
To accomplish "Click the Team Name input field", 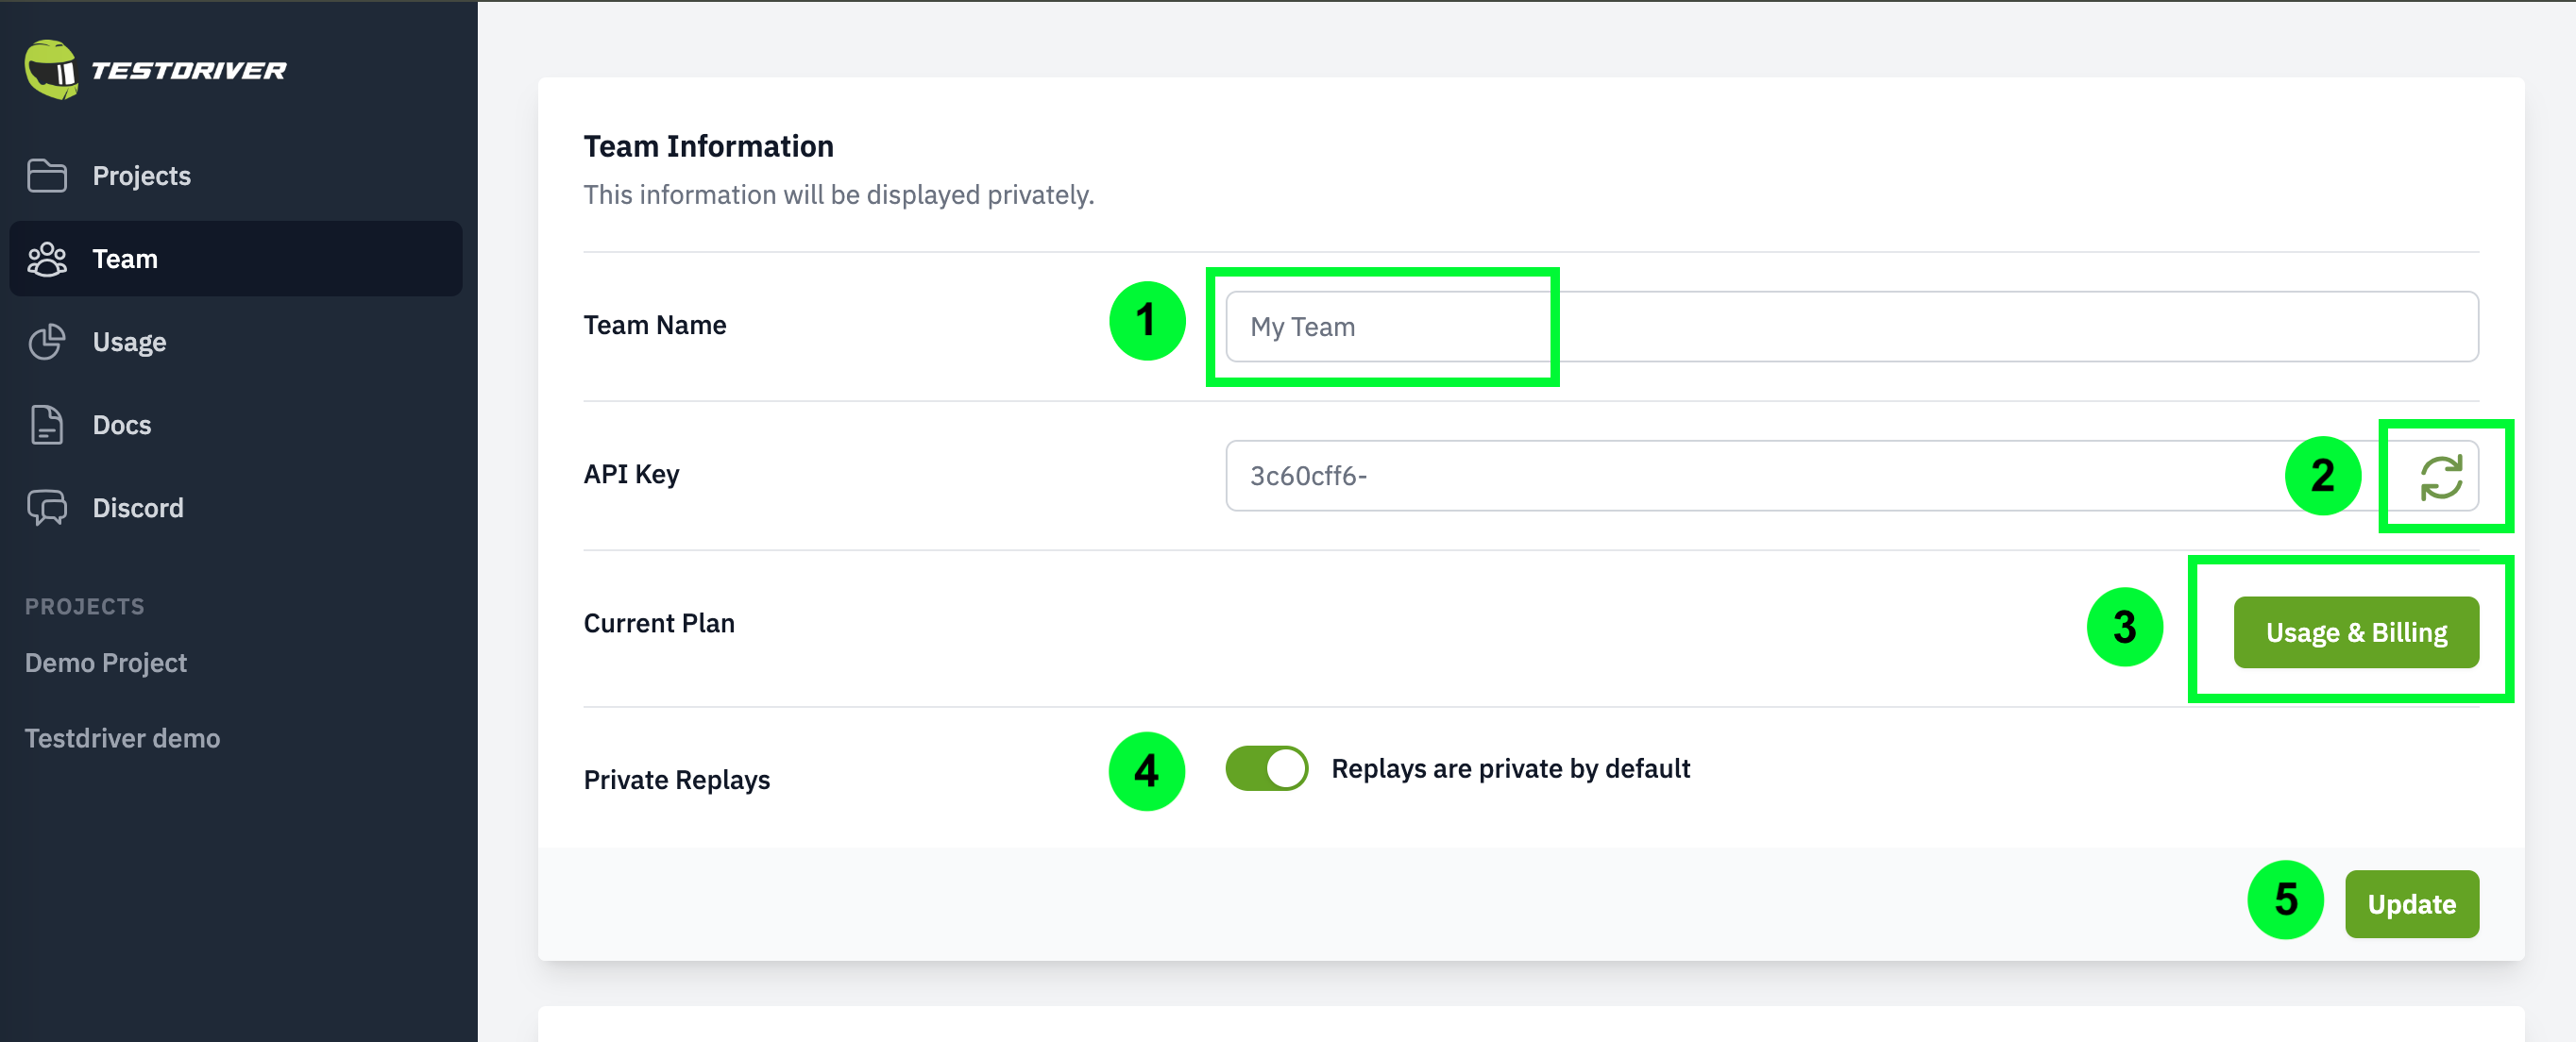I will (x=1852, y=327).
